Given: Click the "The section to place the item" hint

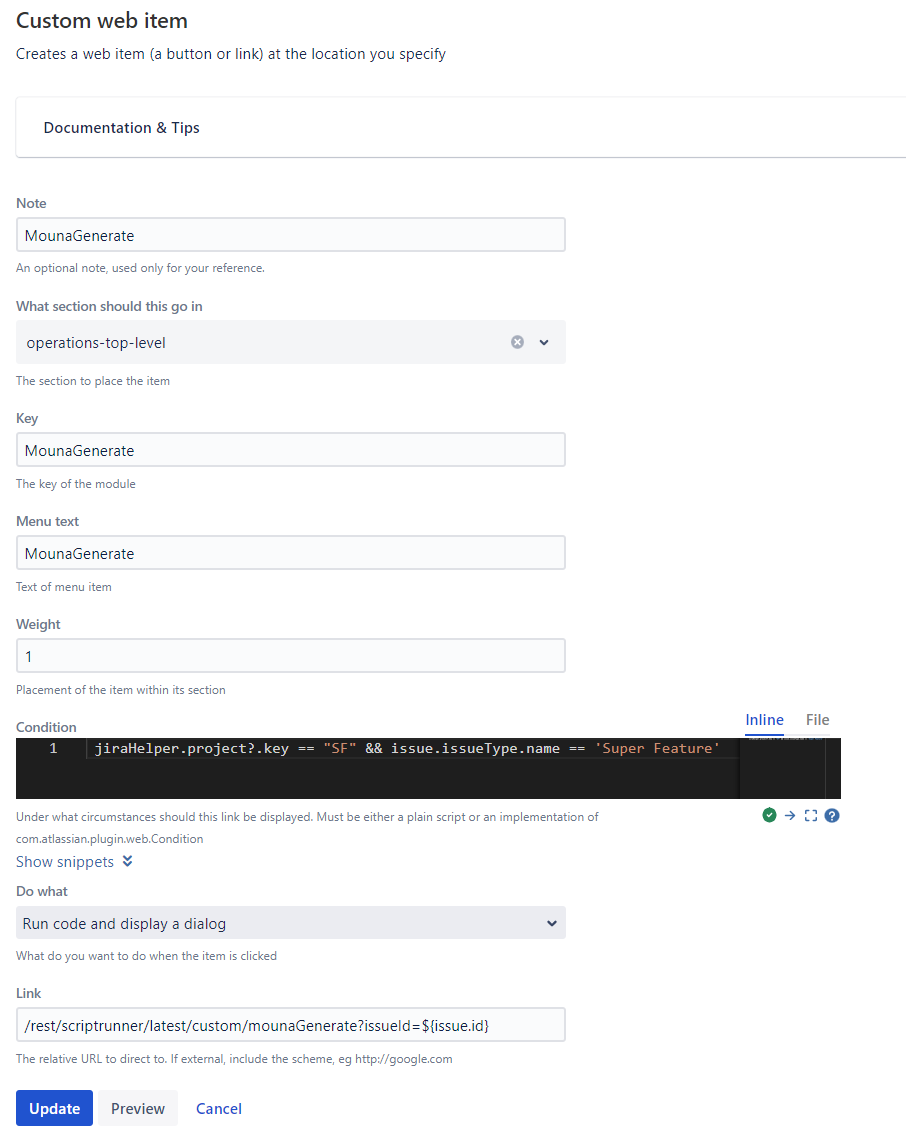Looking at the screenshot, I should click(93, 381).
